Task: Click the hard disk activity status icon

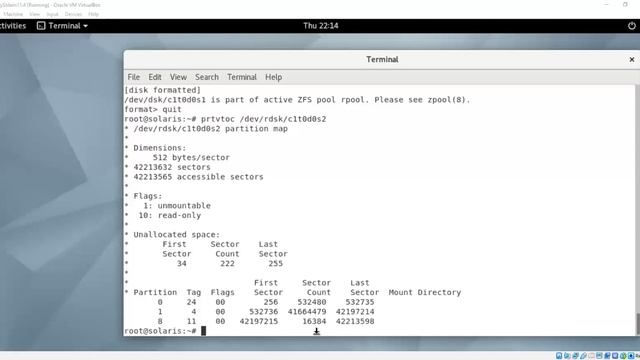Action: [x=559, y=356]
